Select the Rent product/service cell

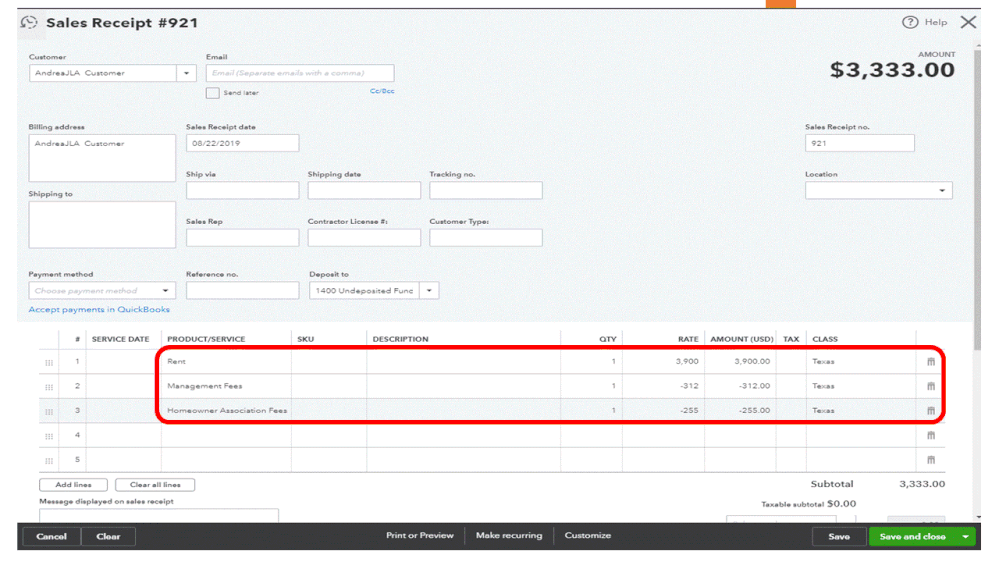226,361
